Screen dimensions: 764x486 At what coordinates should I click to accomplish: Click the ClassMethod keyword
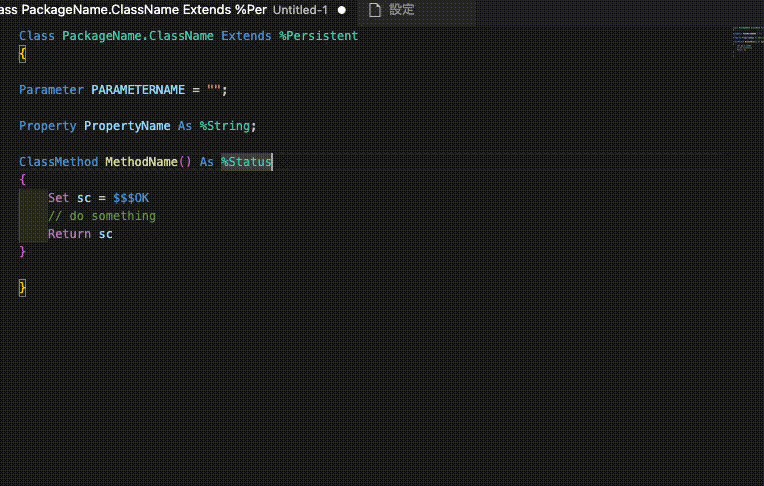tap(58, 162)
